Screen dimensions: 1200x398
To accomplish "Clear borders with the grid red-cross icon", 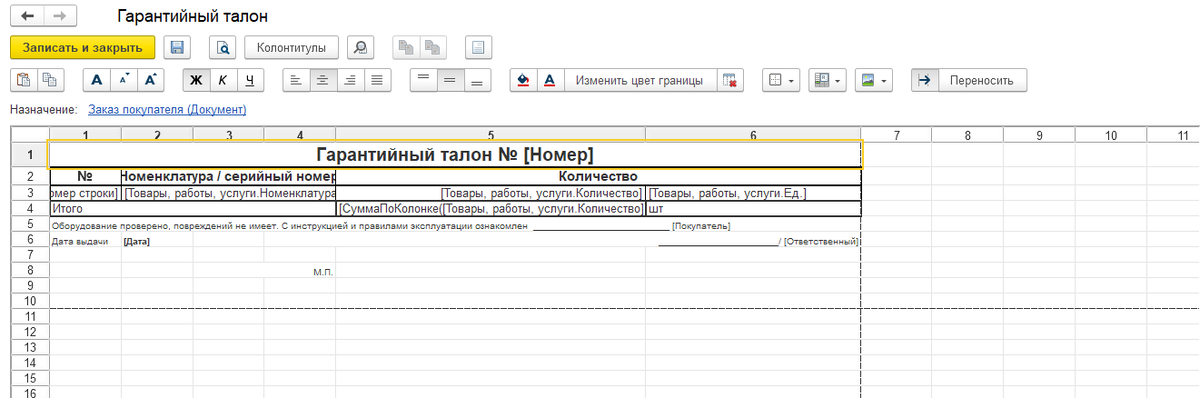I will tap(730, 80).
